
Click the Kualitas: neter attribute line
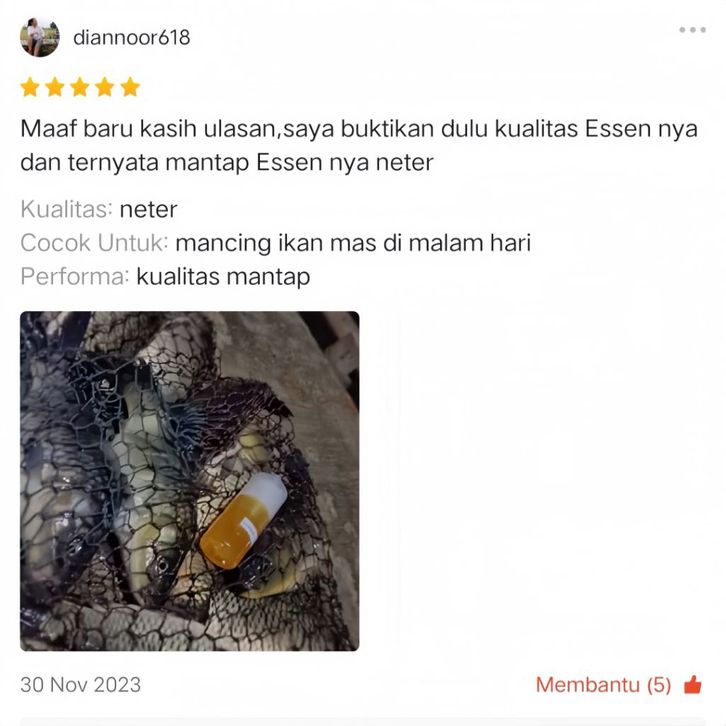[x=99, y=209]
